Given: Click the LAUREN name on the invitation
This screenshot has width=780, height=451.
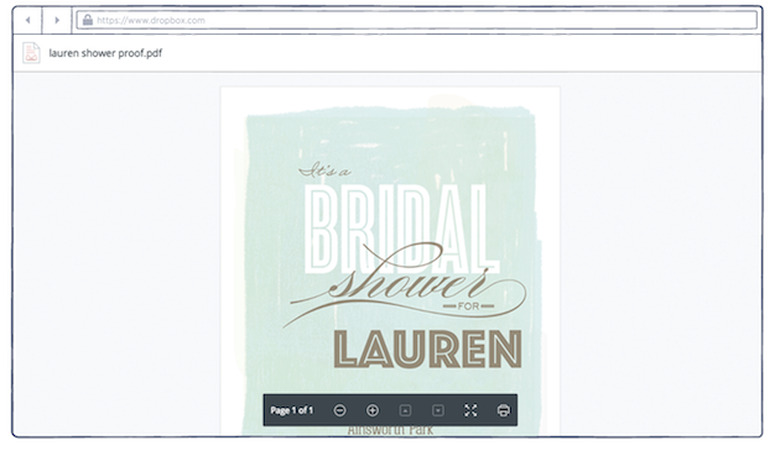Looking at the screenshot, I should point(428,349).
